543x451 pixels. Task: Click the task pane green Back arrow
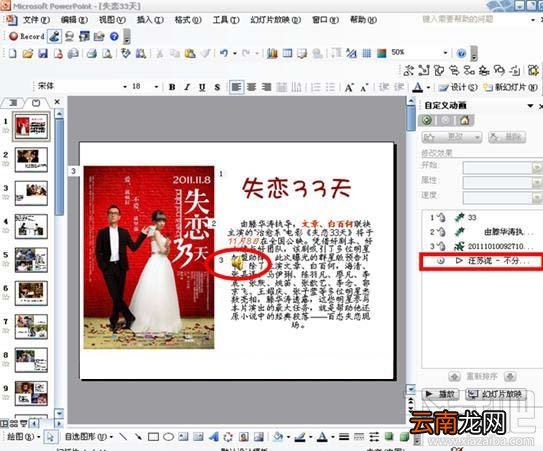[x=427, y=120]
